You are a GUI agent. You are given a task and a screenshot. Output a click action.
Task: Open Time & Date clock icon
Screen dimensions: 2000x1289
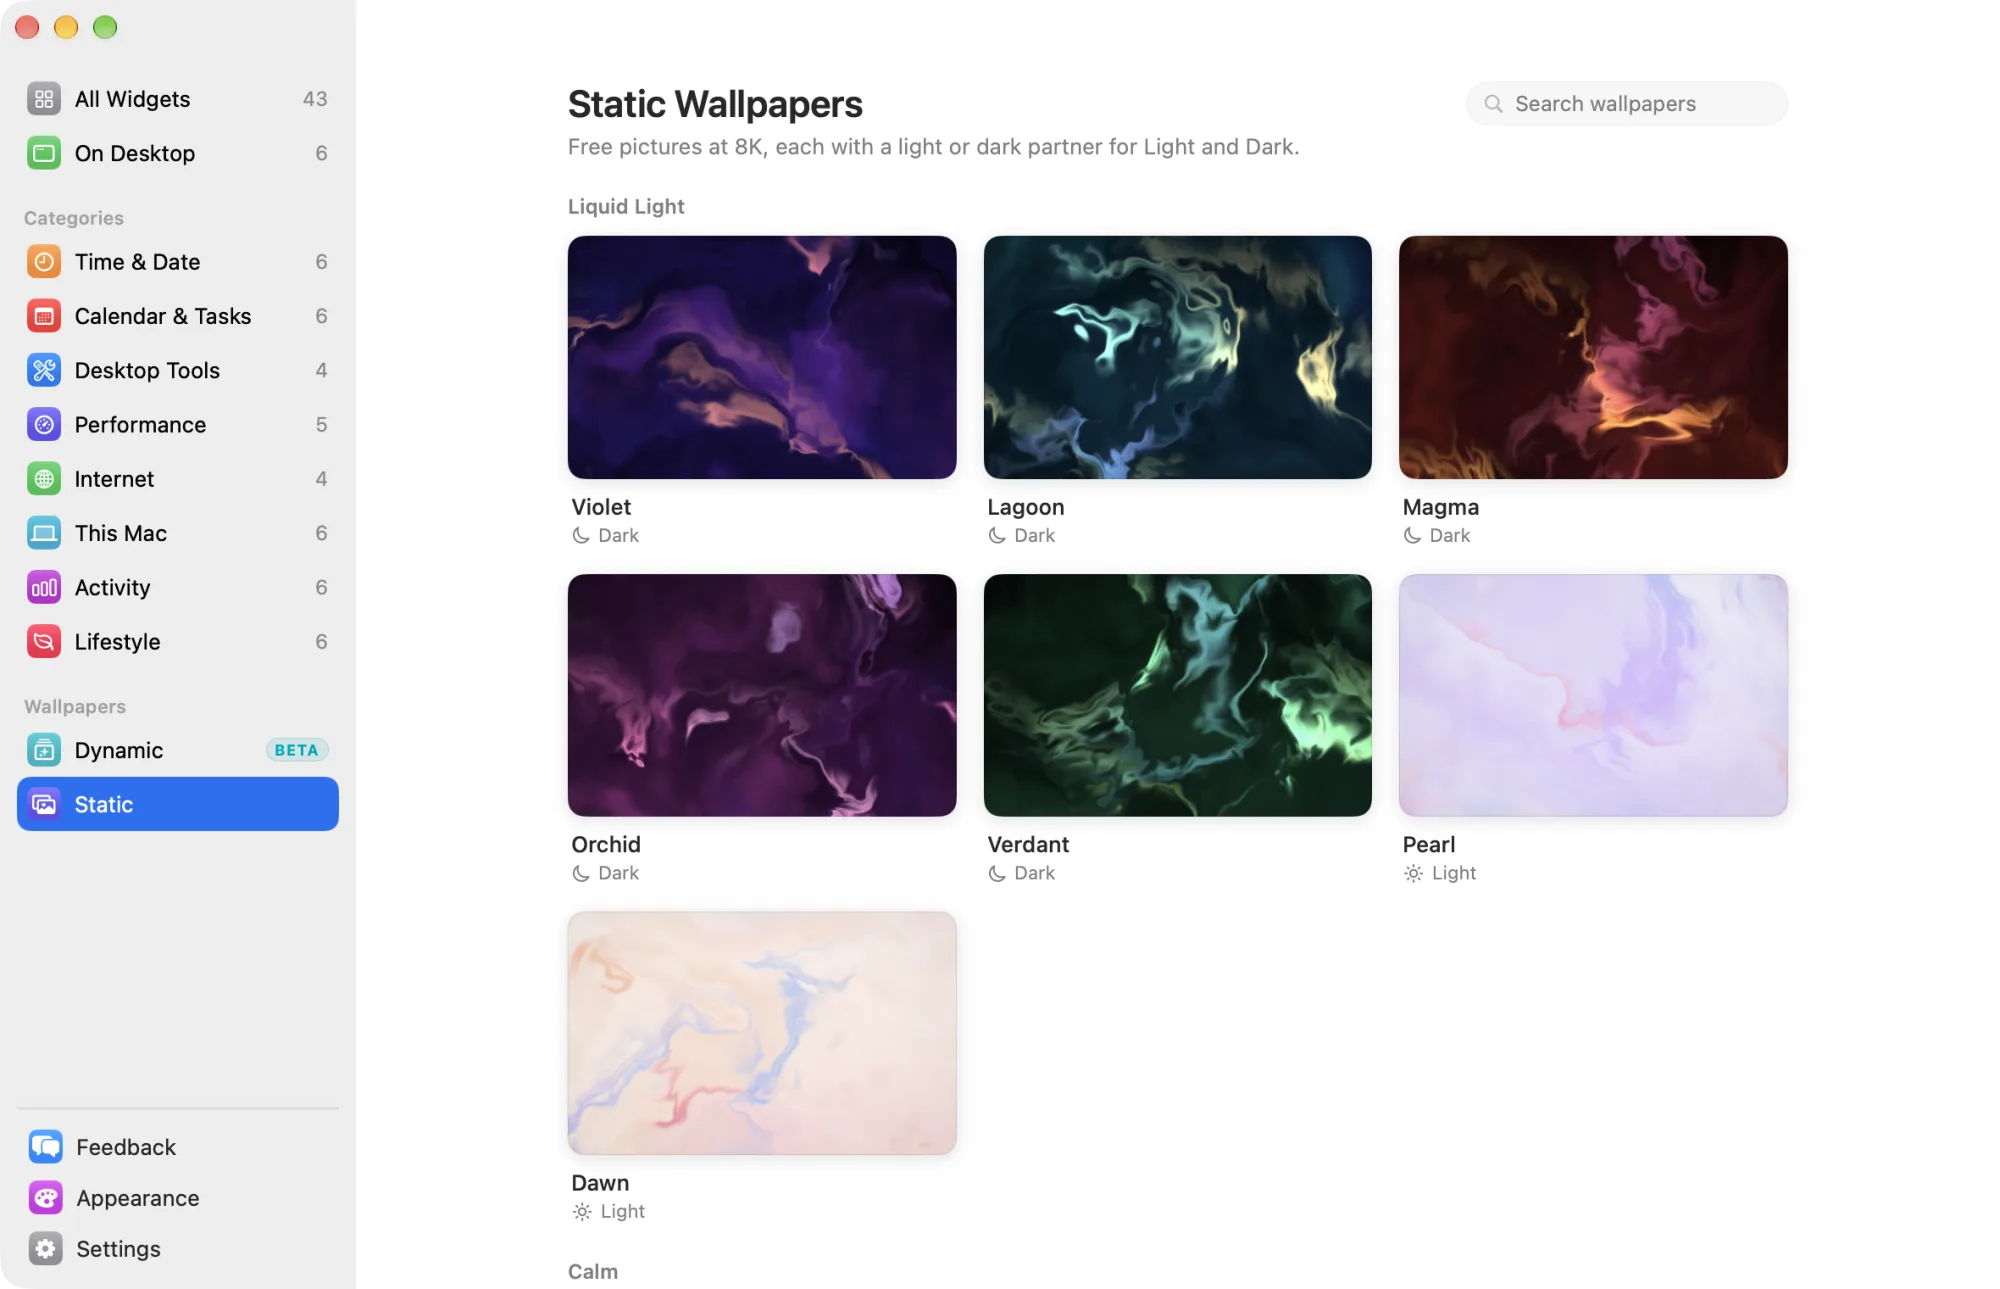(44, 262)
